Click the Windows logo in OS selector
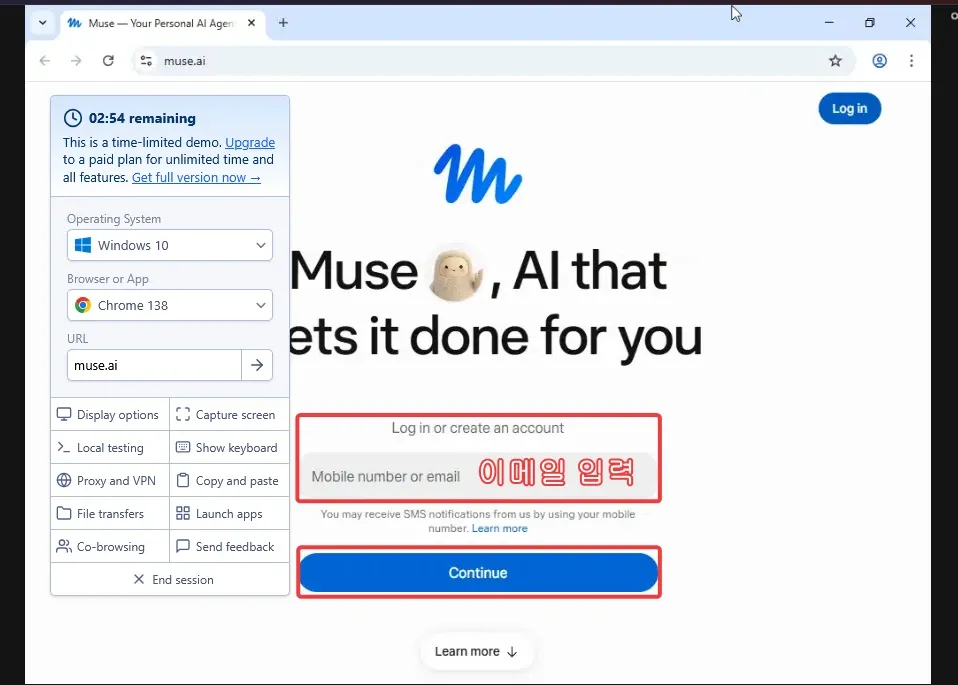 coord(82,245)
